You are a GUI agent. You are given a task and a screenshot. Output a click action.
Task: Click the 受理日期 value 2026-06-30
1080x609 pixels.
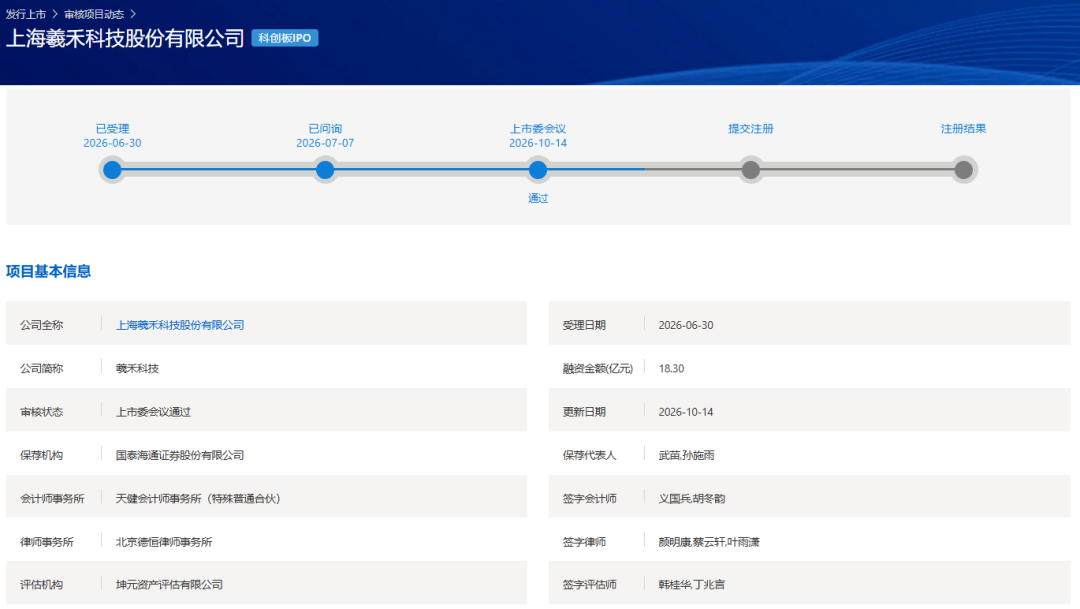tap(686, 325)
